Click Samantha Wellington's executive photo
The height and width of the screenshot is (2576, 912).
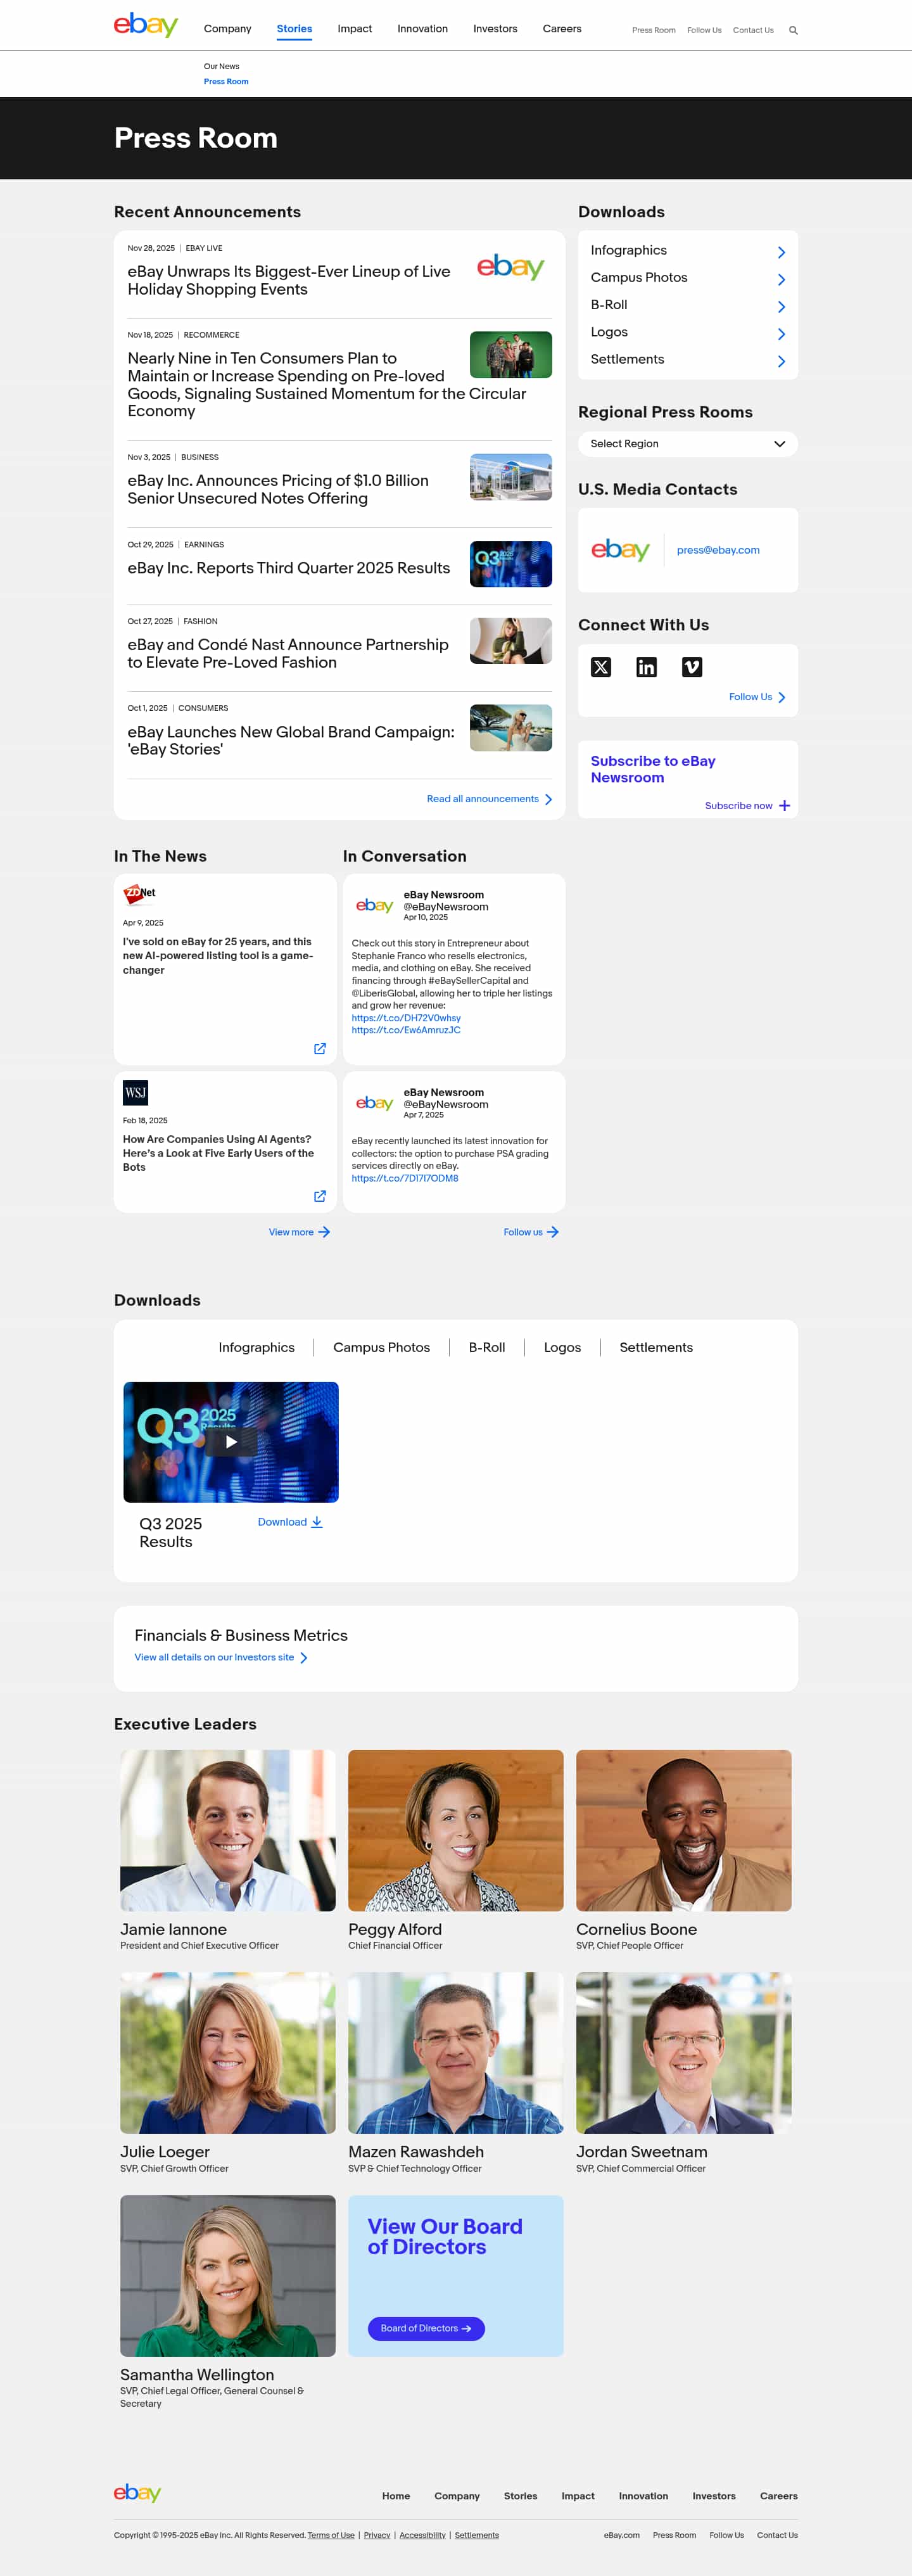pyautogui.click(x=228, y=2276)
